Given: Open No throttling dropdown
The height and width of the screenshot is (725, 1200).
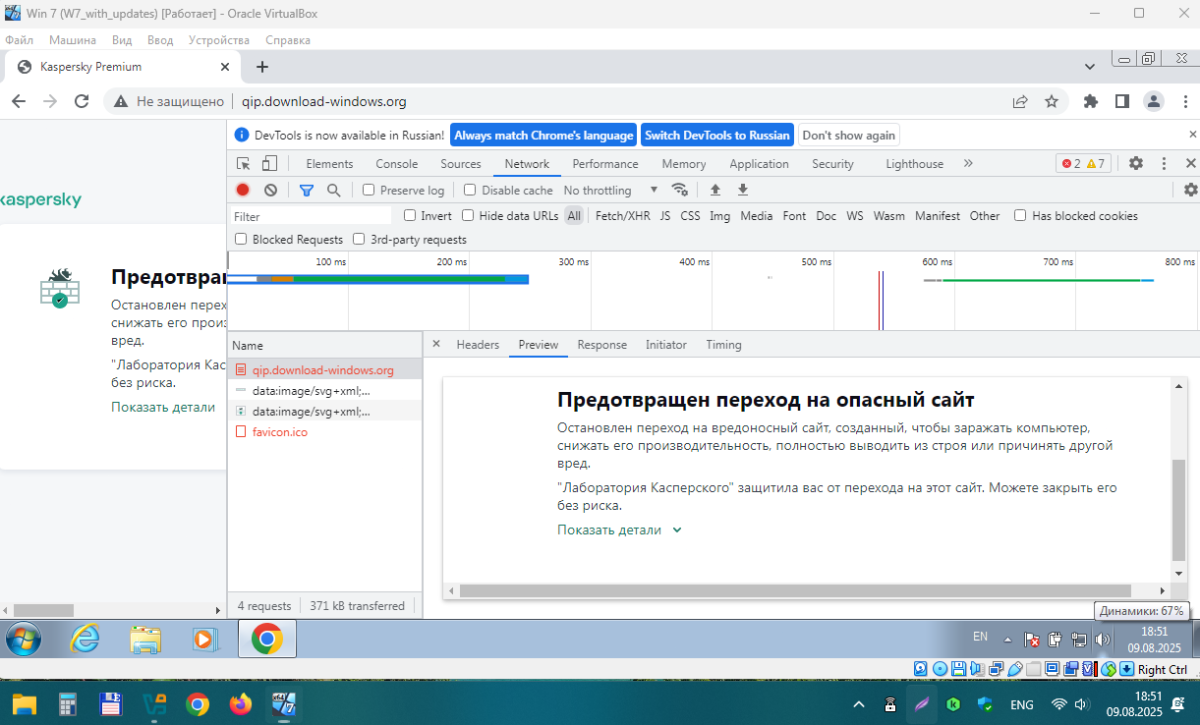Looking at the screenshot, I should (x=610, y=190).
